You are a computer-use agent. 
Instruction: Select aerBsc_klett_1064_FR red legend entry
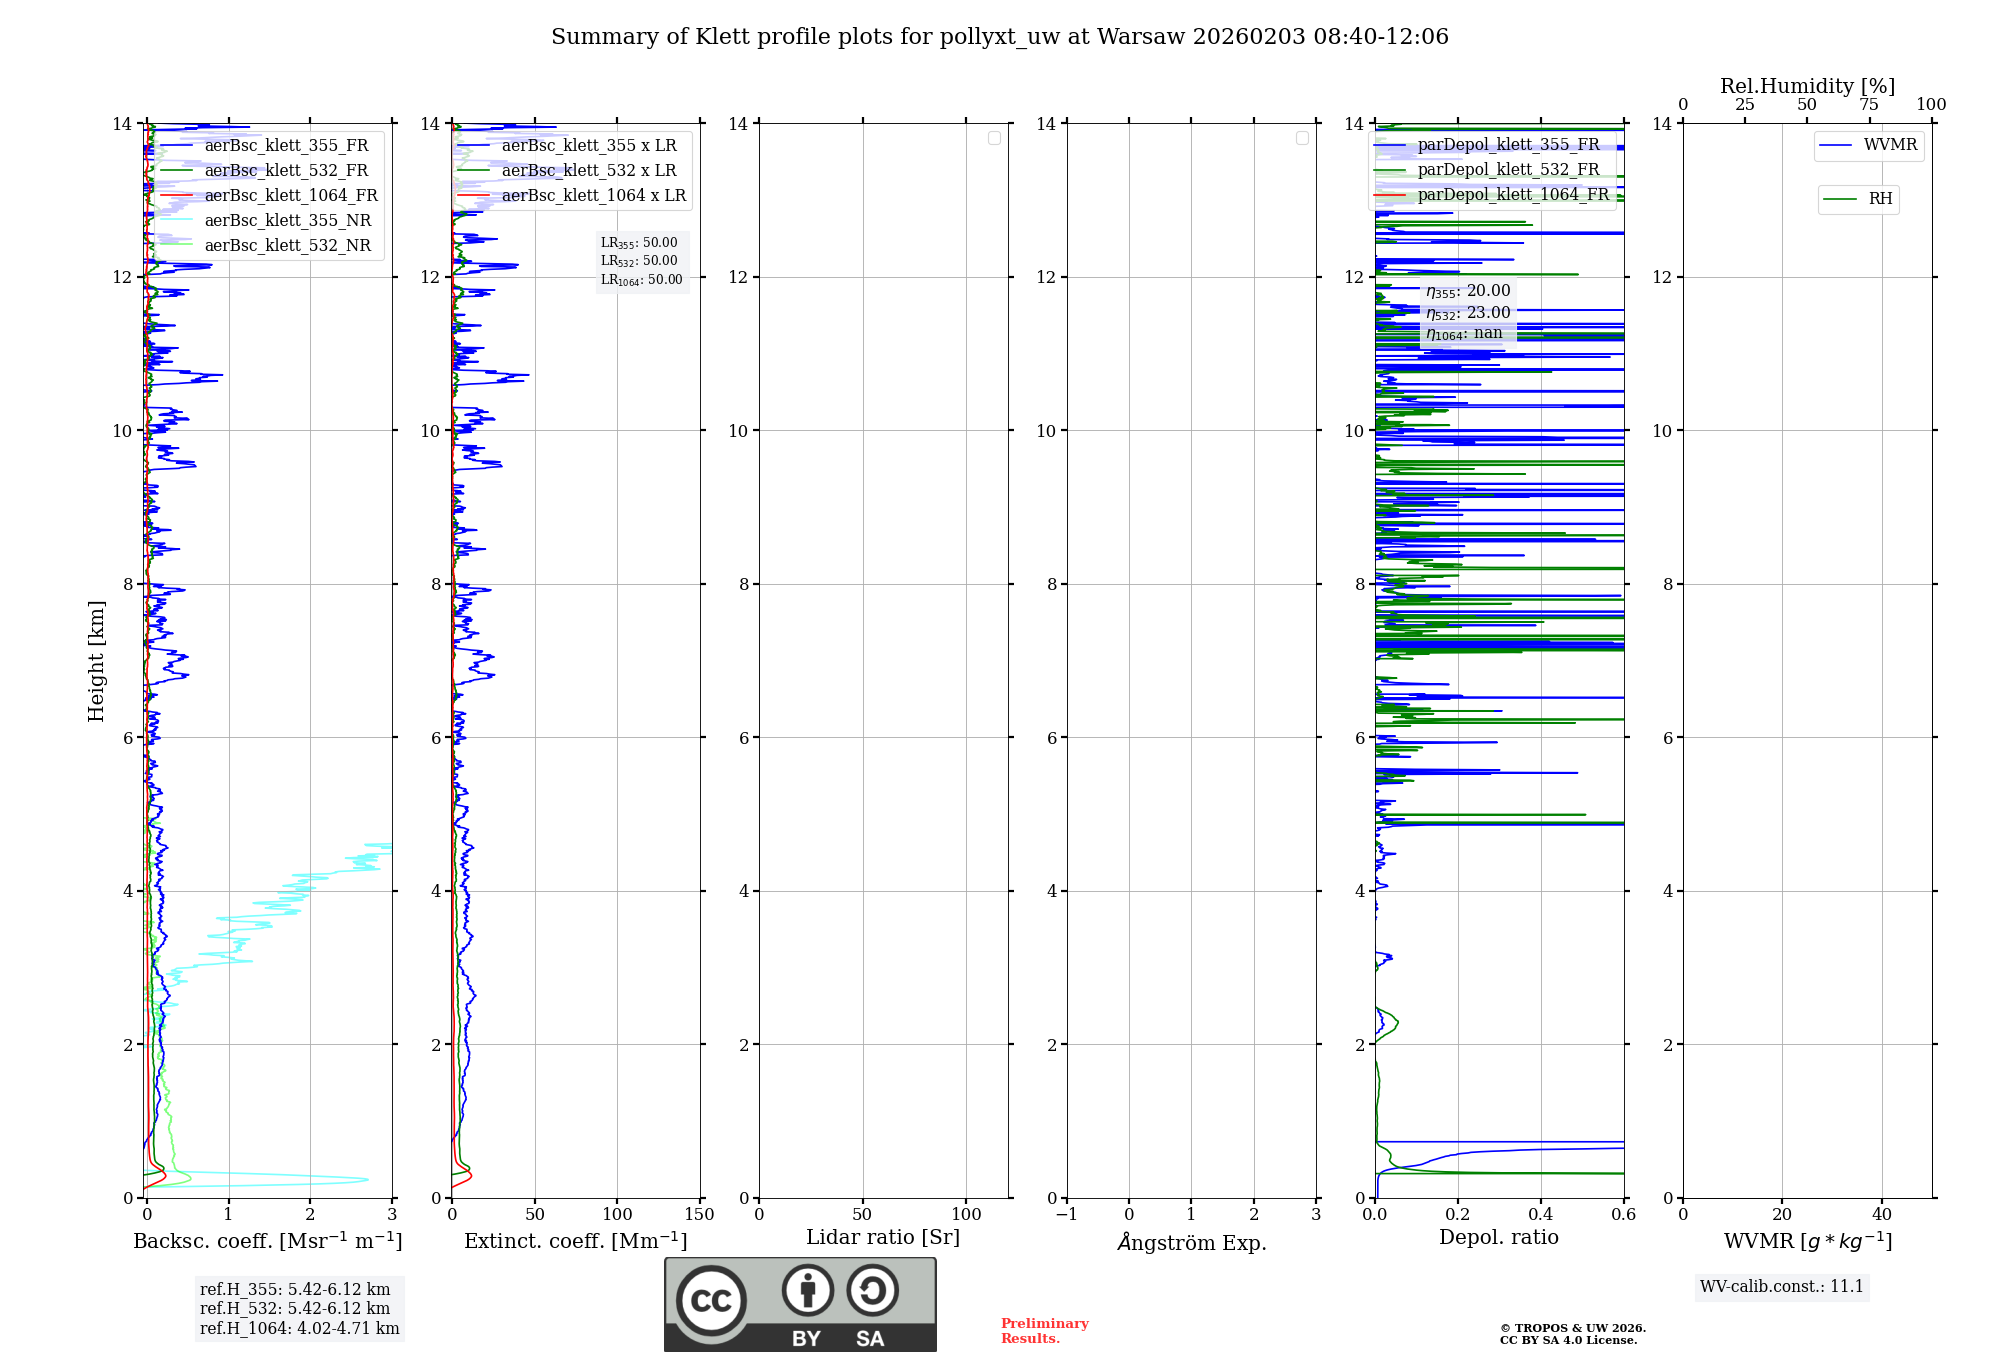pos(290,195)
